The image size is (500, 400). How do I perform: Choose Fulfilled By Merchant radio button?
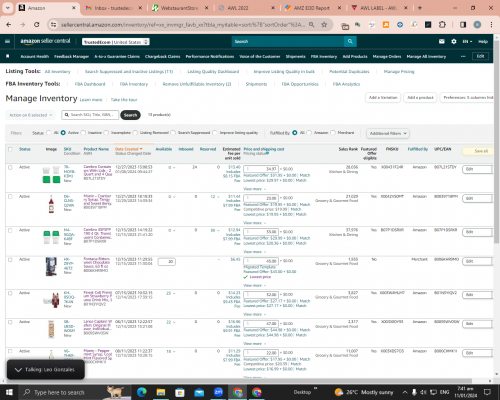333,133
